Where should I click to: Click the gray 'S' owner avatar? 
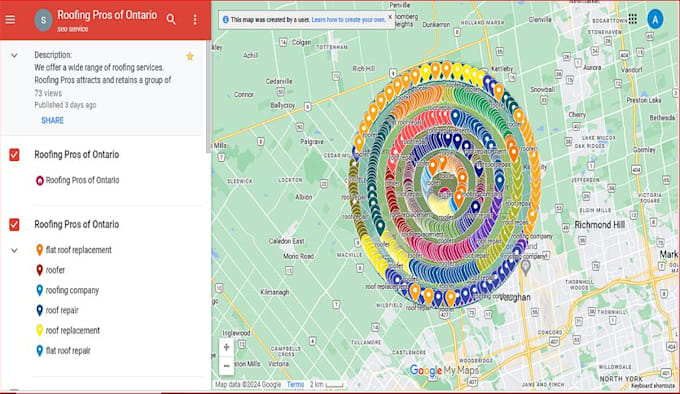43,20
